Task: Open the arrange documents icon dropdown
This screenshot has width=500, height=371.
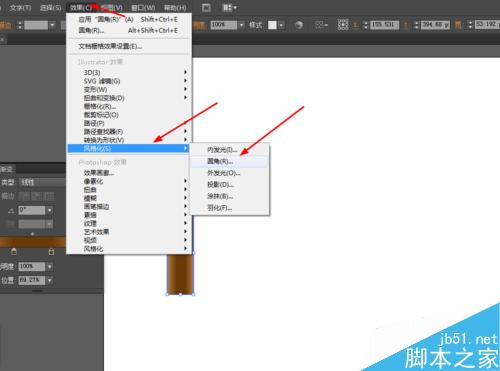Action: pos(229,8)
